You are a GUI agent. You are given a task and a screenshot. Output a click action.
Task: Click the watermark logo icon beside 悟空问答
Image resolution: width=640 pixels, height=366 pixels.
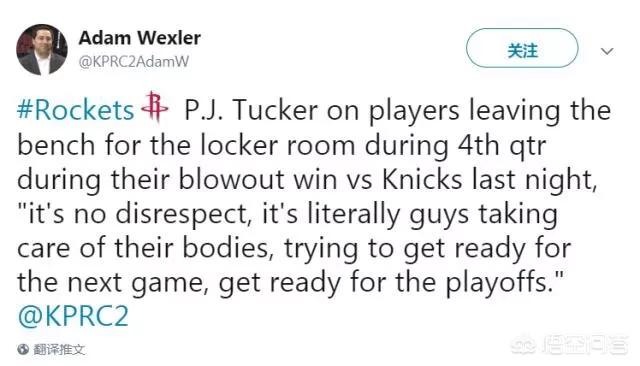pos(523,346)
